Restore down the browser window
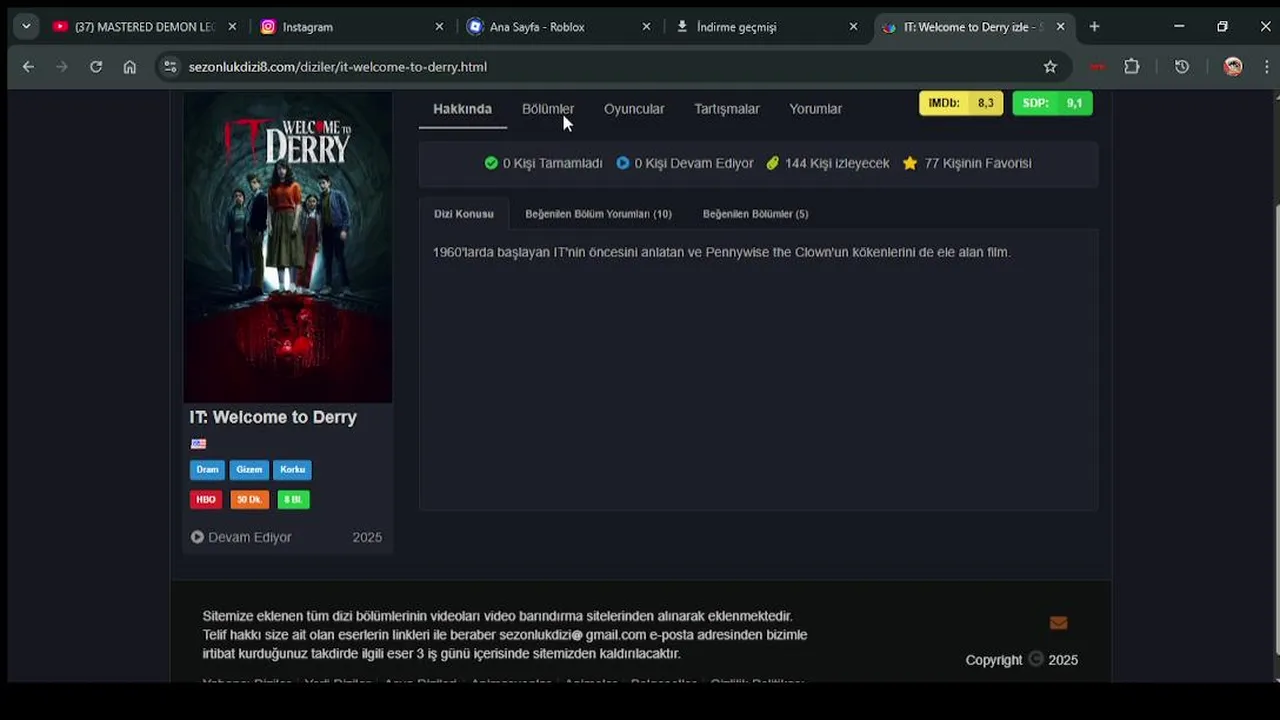Image resolution: width=1280 pixels, height=720 pixels. [1222, 27]
